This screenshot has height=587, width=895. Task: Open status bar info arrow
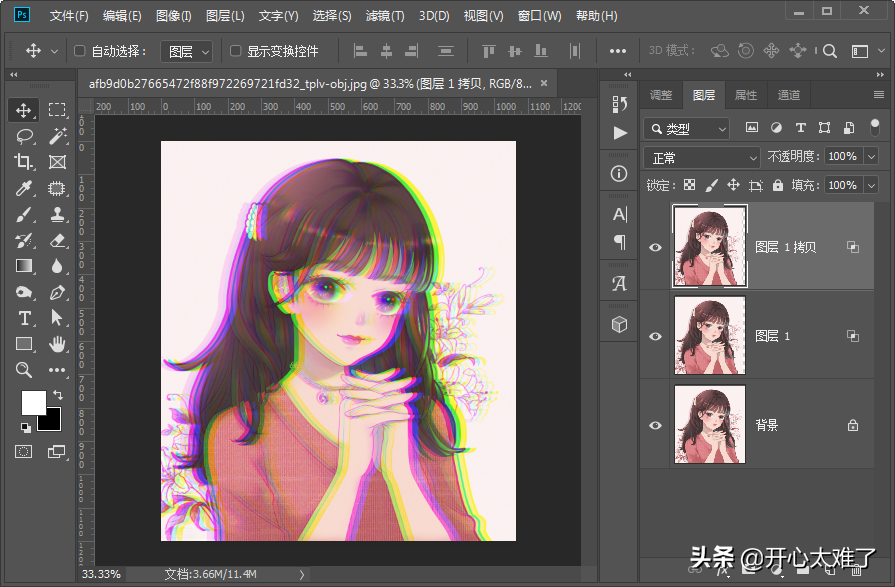[302, 574]
